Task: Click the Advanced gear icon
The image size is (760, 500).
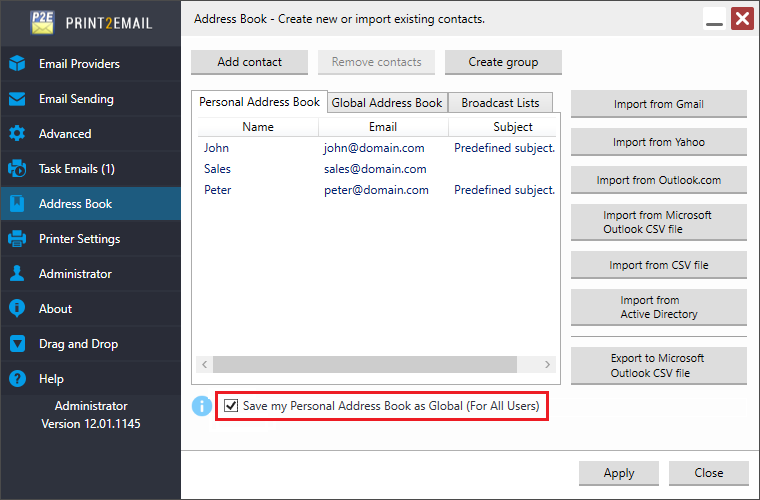Action: pyautogui.click(x=17, y=134)
